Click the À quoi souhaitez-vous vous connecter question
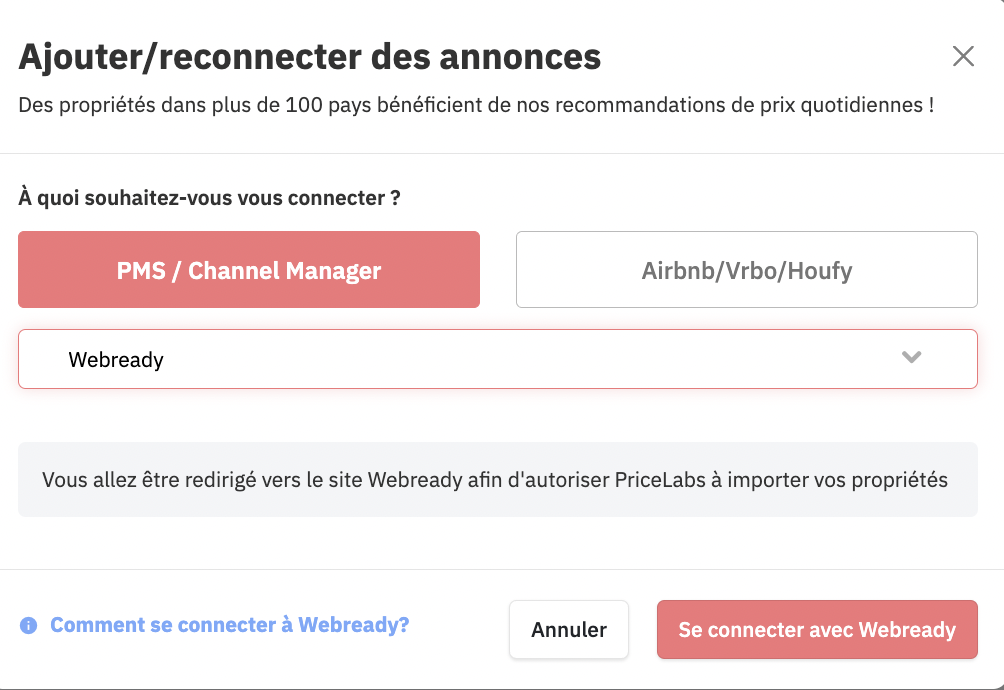Screen dimensions: 1004x690 [209, 198]
